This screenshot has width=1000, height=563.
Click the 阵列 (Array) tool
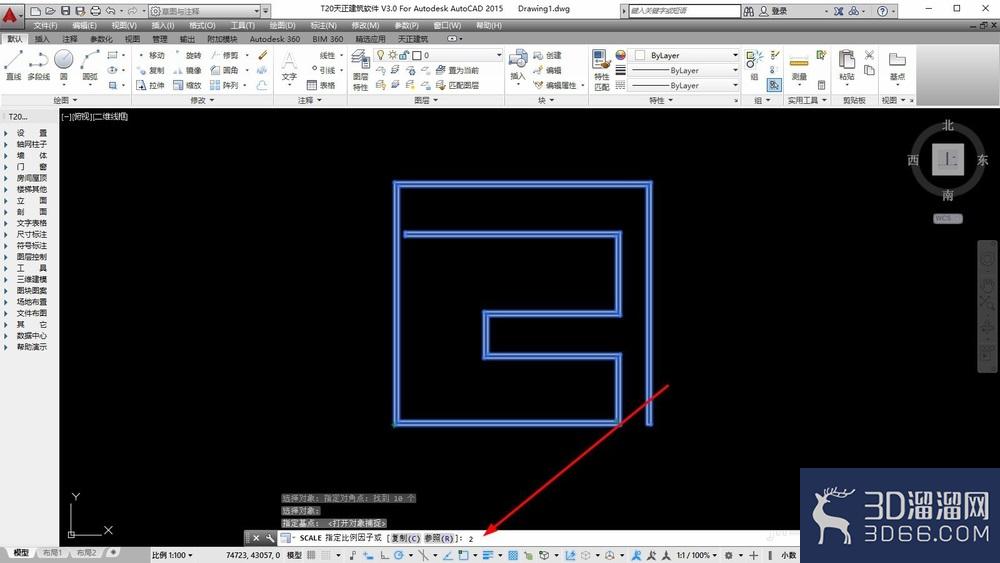click(x=225, y=85)
